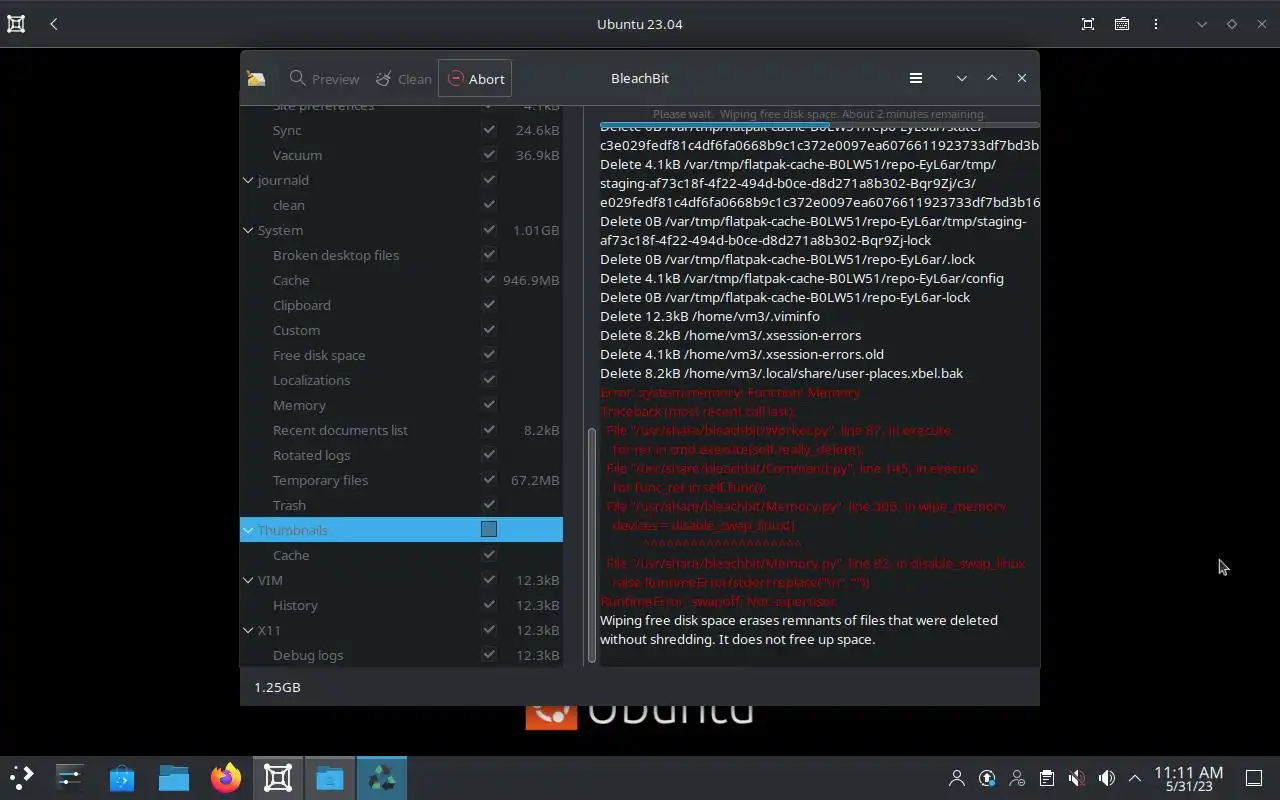The width and height of the screenshot is (1280, 800).
Task: Click the muted speaker tray icon
Action: [x=1076, y=778]
